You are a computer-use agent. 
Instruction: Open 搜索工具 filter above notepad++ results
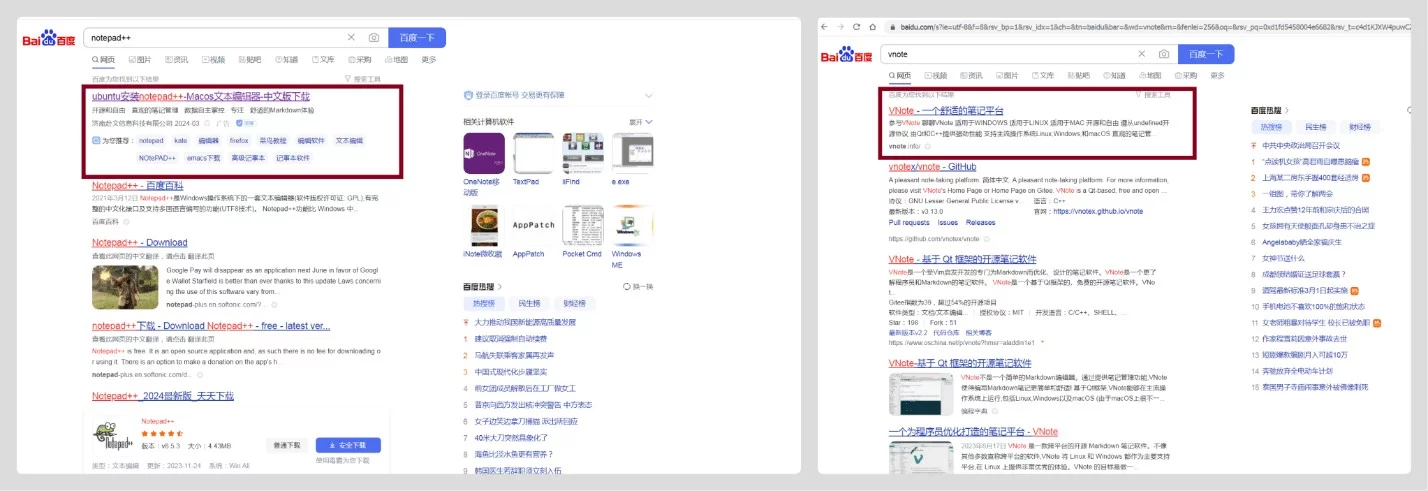pyautogui.click(x=362, y=78)
